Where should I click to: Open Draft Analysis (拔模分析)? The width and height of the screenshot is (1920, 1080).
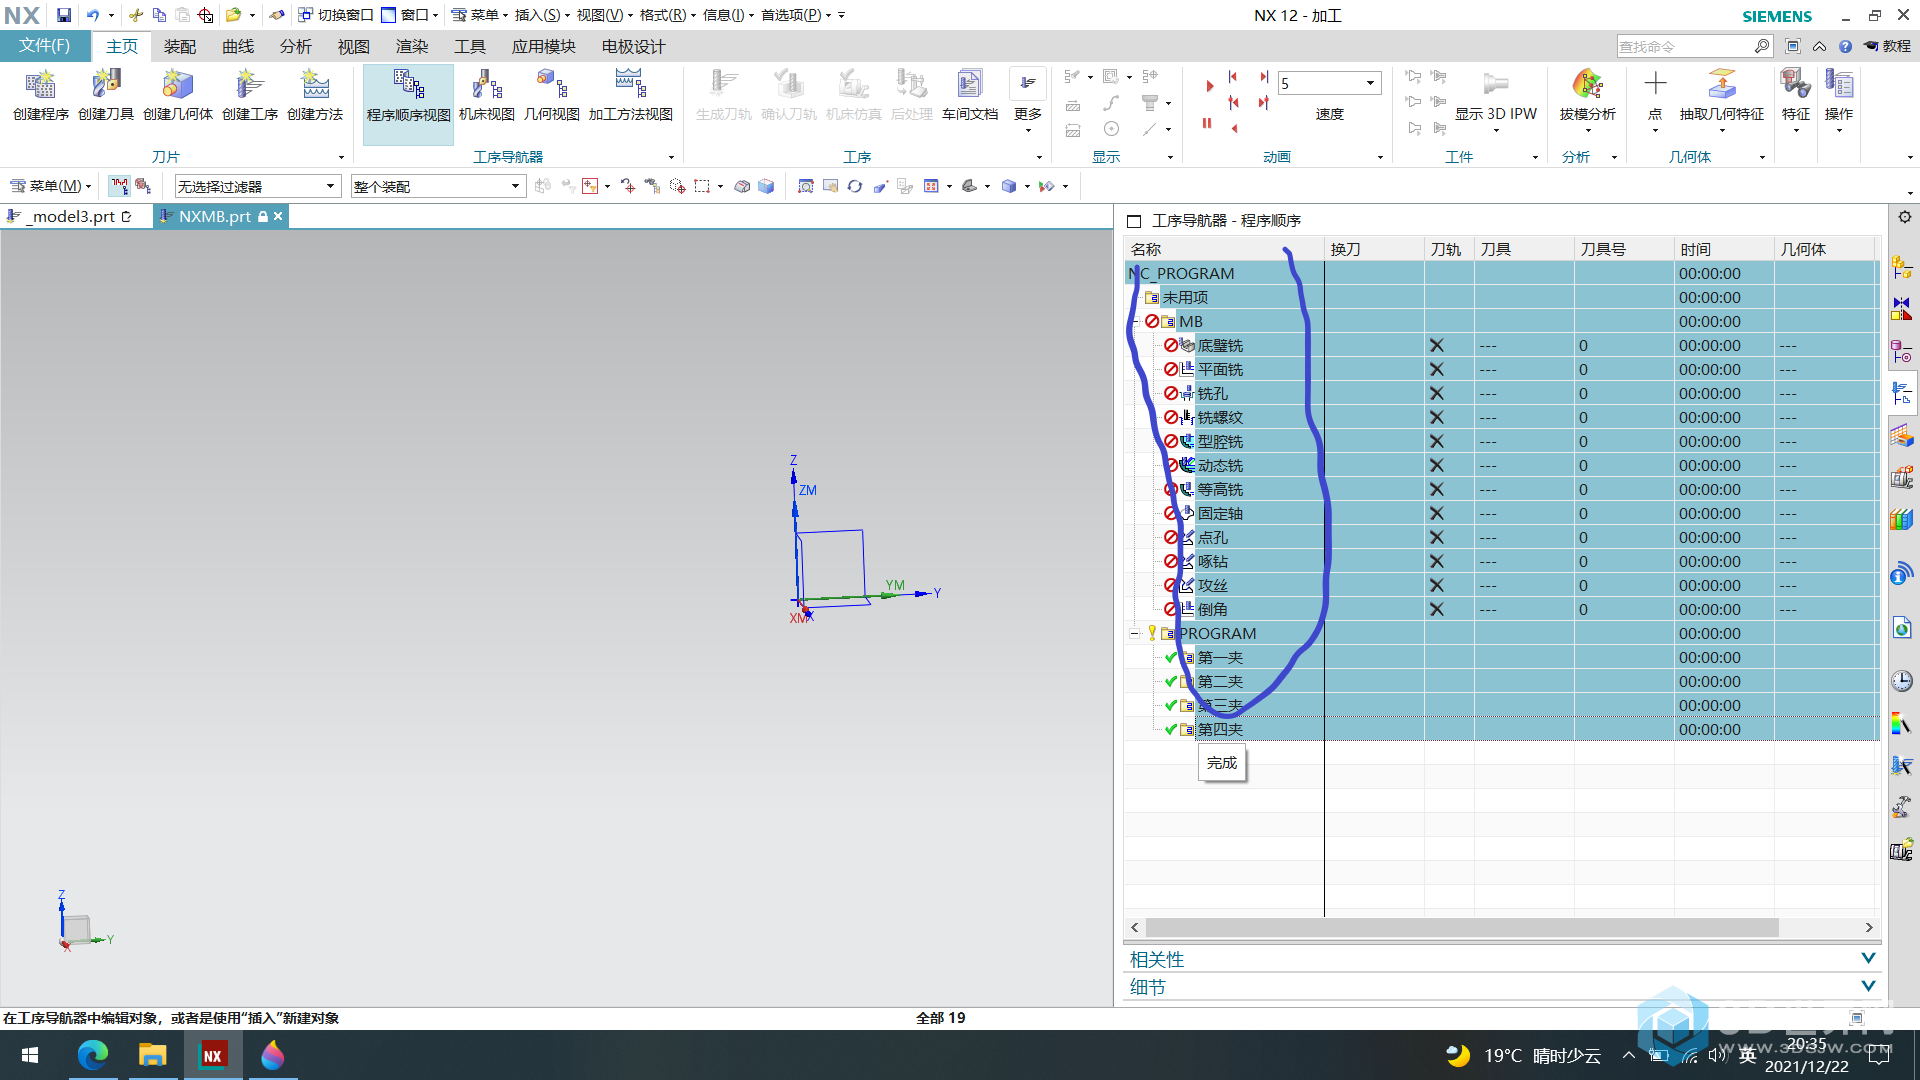[x=1588, y=96]
